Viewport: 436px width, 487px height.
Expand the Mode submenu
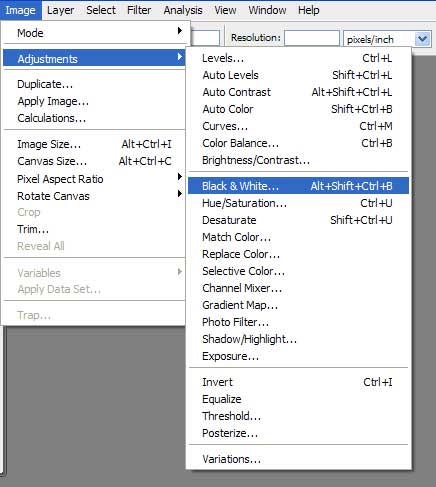(x=94, y=33)
